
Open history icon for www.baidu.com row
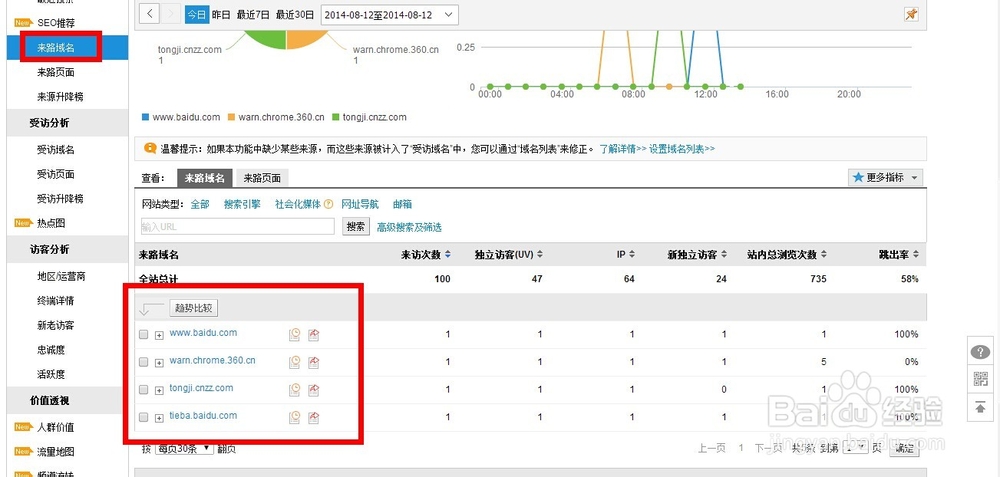295,334
